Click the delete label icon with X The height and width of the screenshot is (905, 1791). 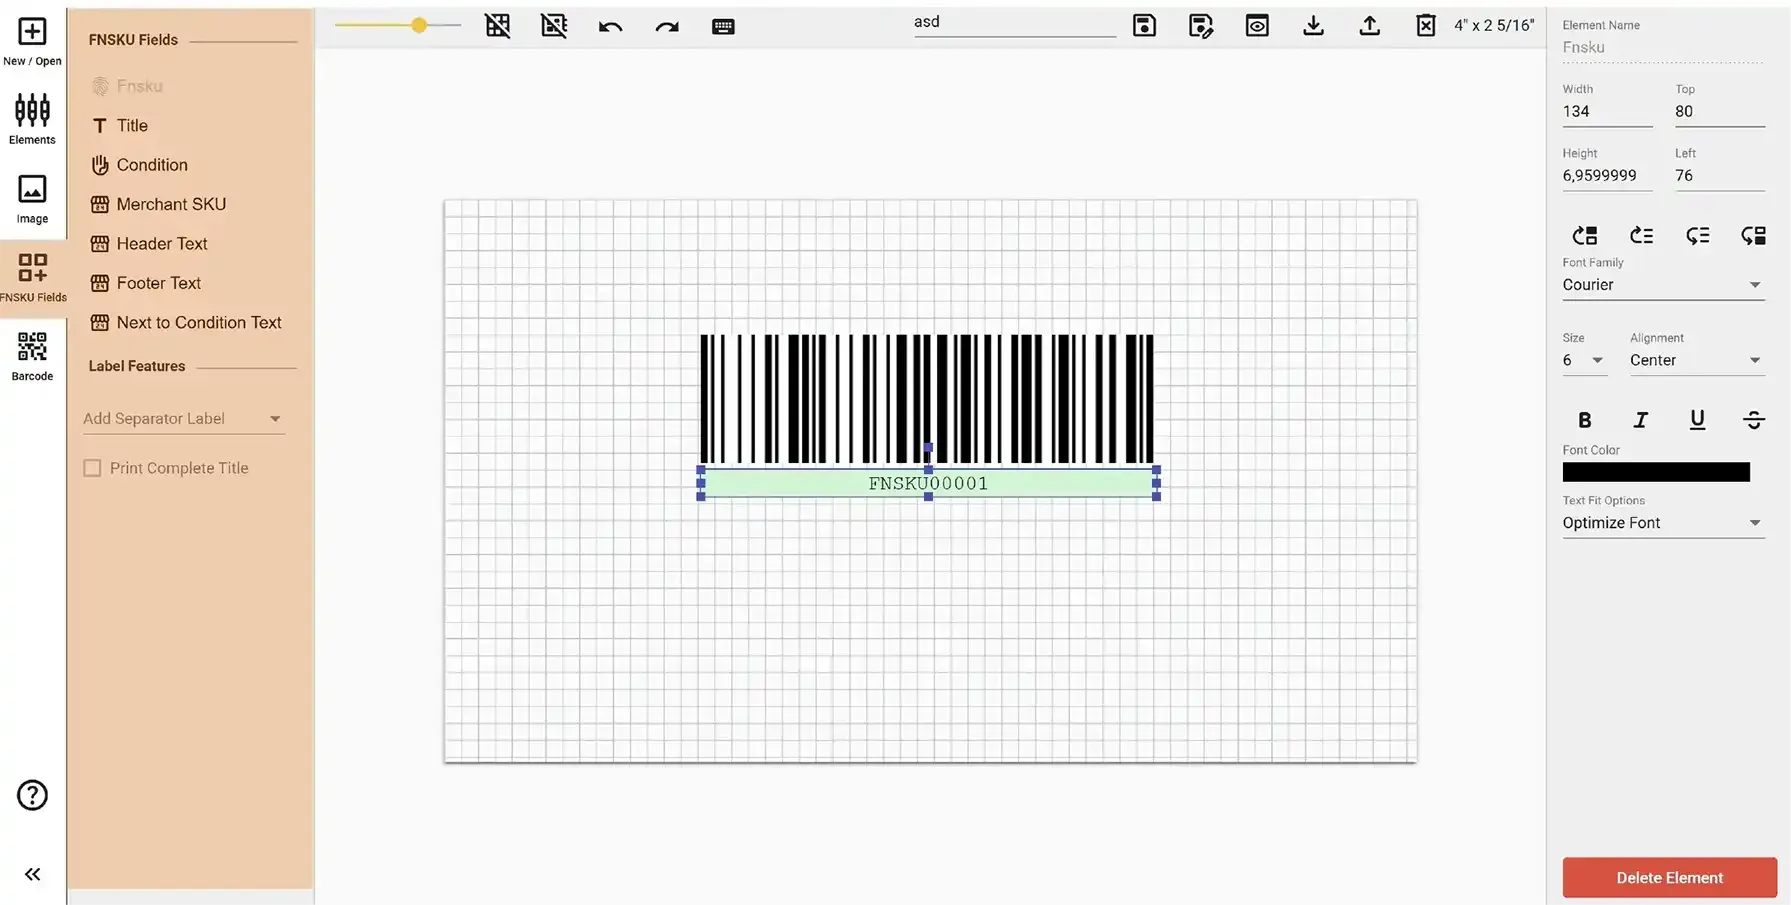1426,26
